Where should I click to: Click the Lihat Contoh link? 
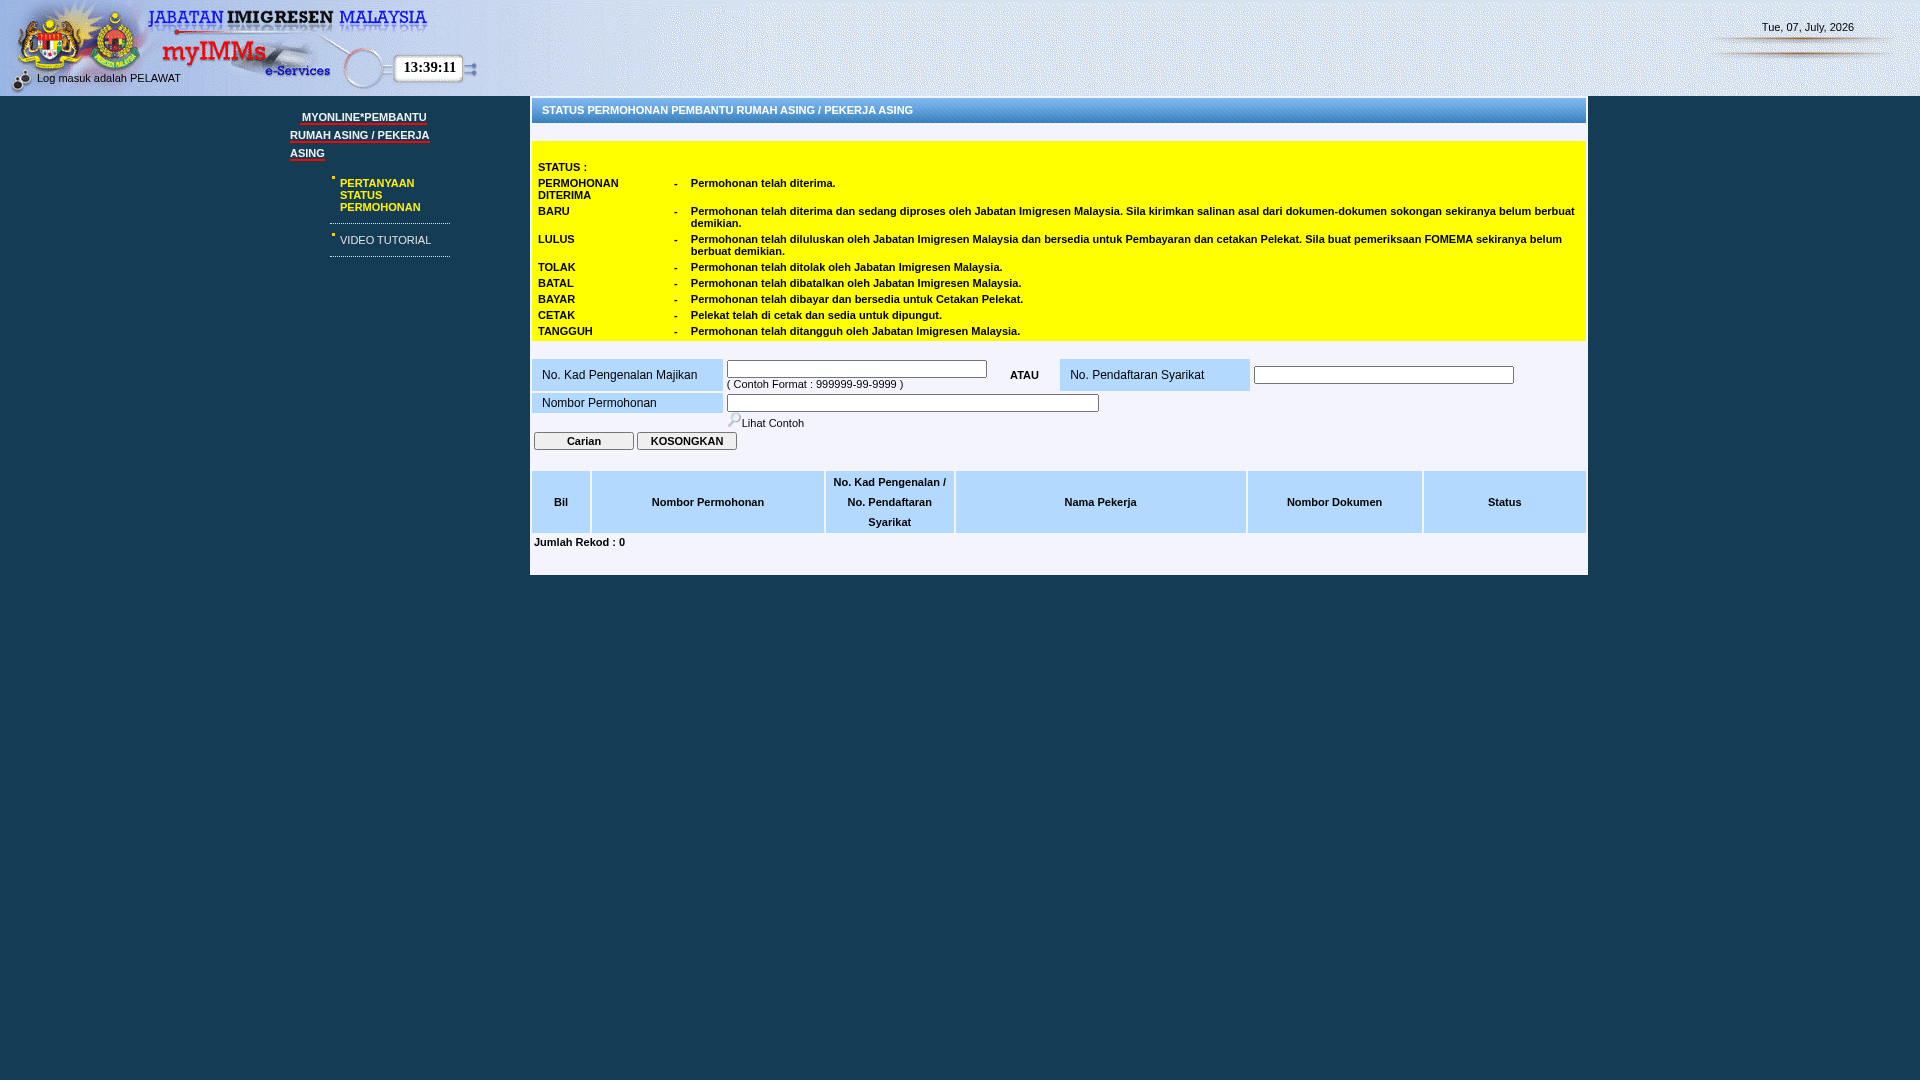coord(773,423)
